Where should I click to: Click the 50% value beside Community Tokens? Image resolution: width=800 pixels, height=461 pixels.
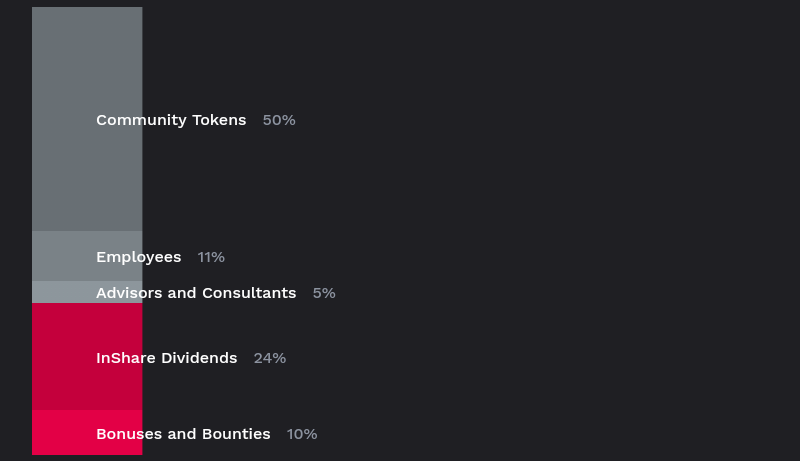279,120
